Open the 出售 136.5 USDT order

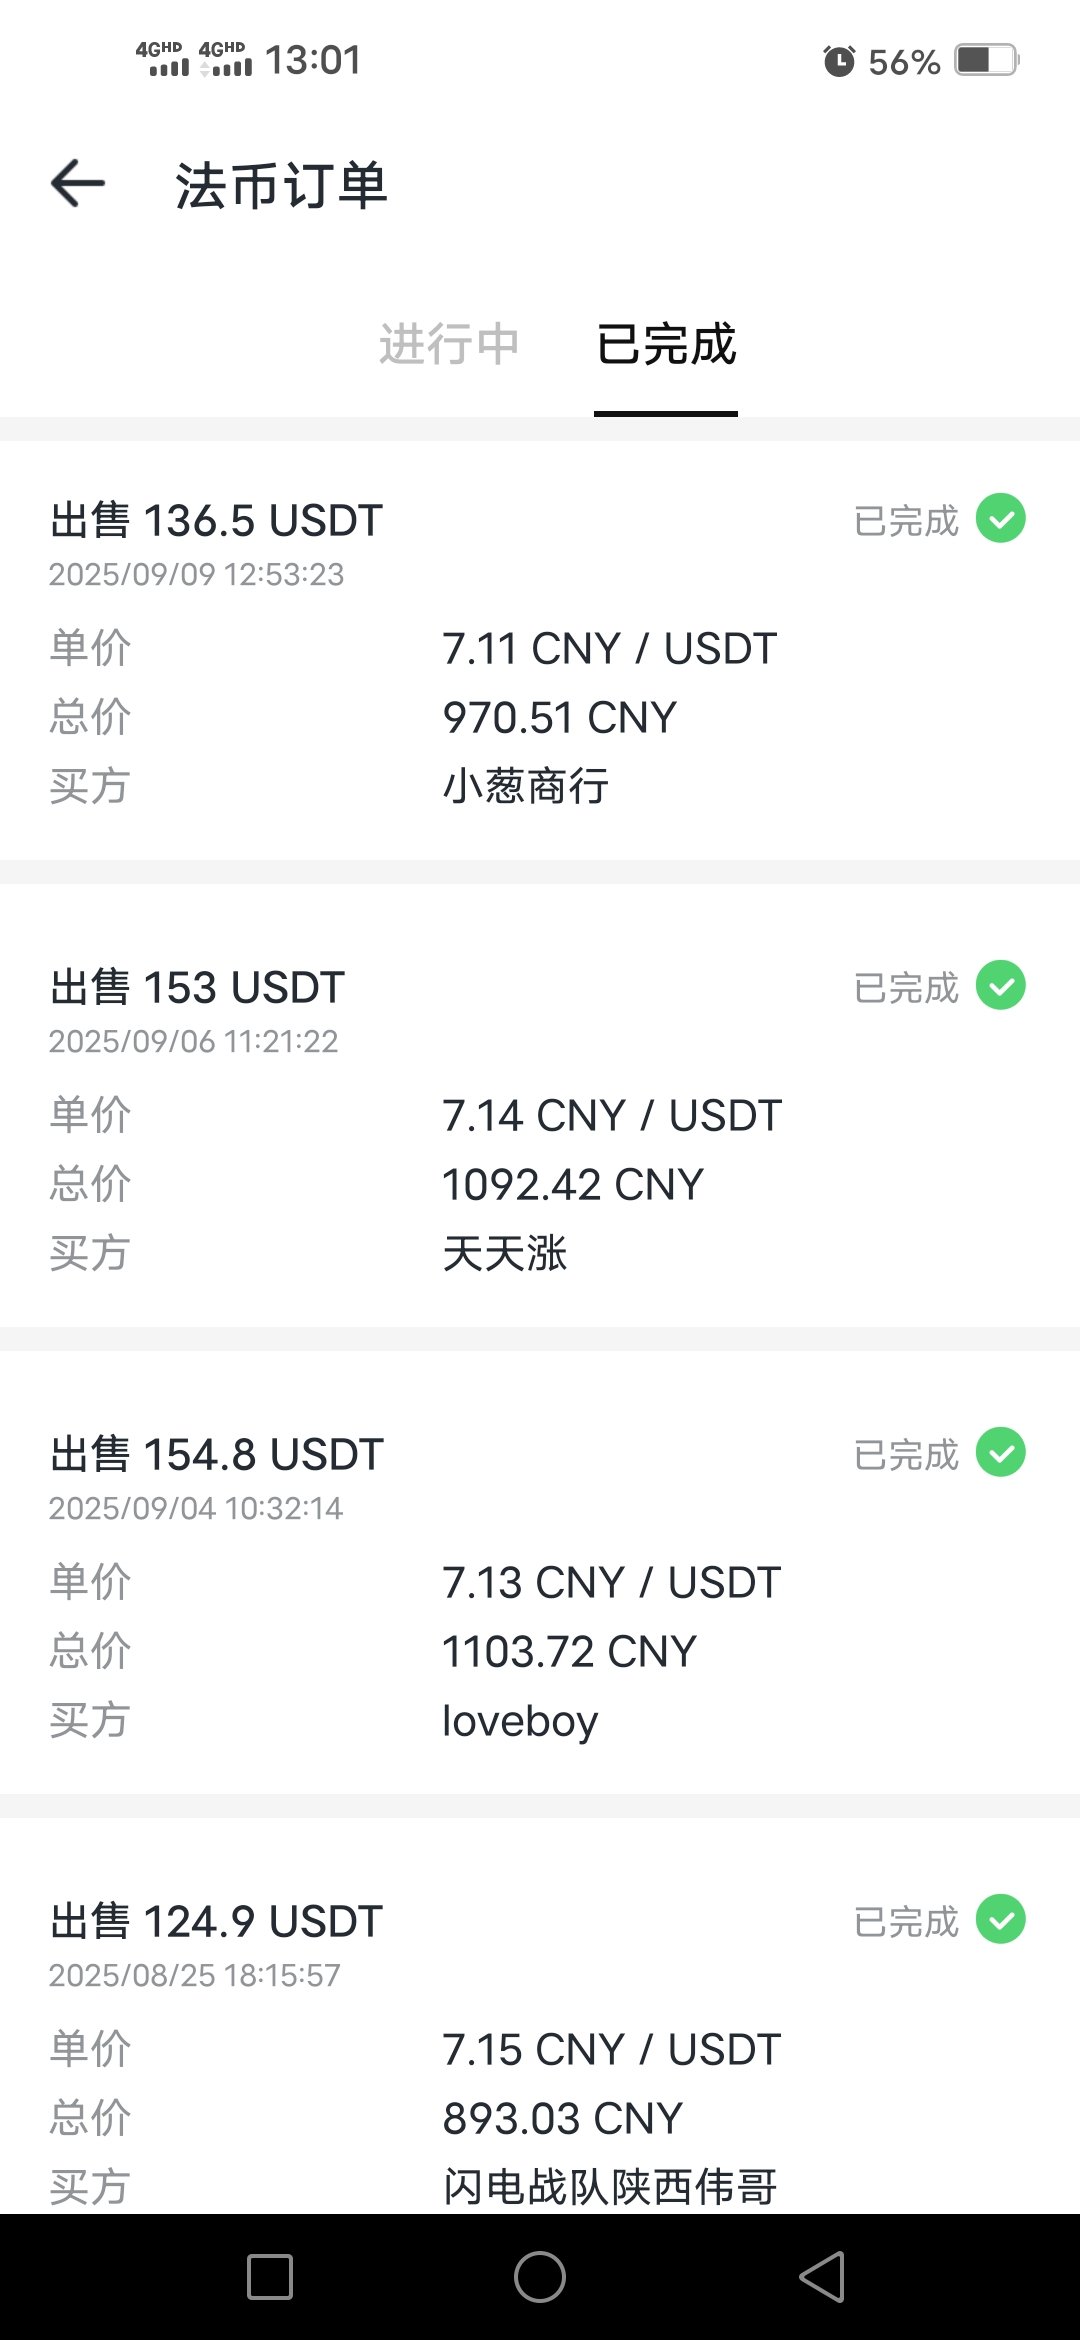(x=217, y=521)
